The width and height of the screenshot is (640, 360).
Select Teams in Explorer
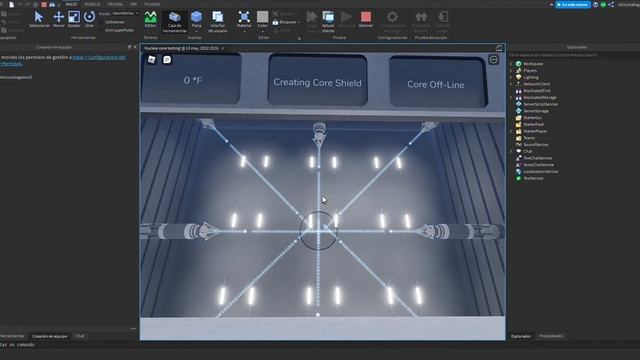(529, 138)
